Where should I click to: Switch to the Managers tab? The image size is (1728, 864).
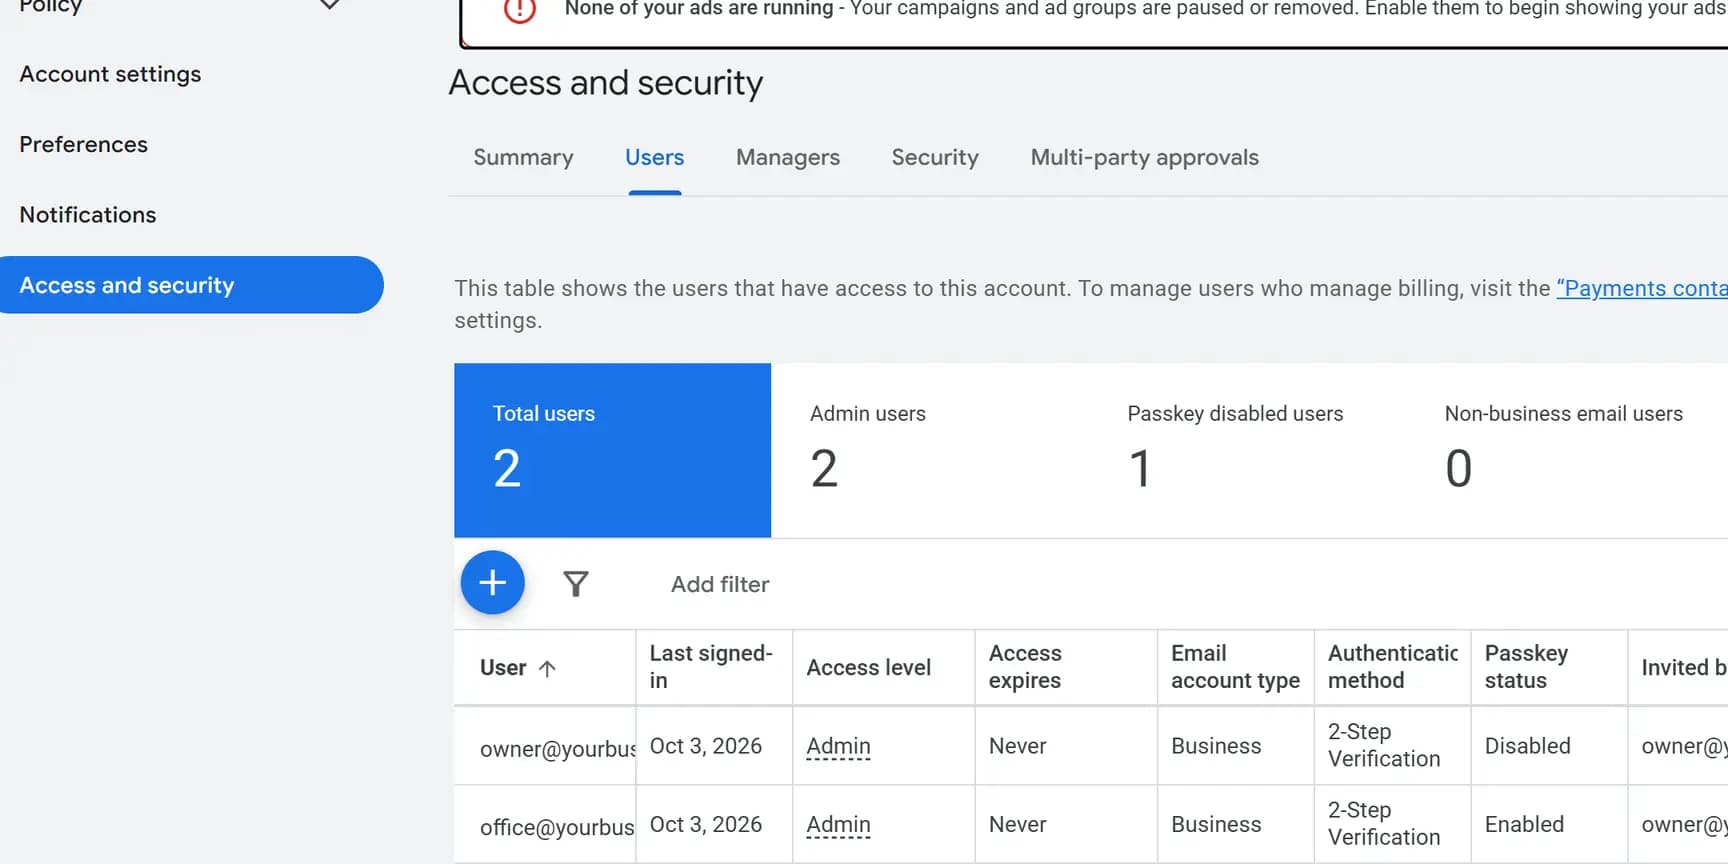coord(788,157)
